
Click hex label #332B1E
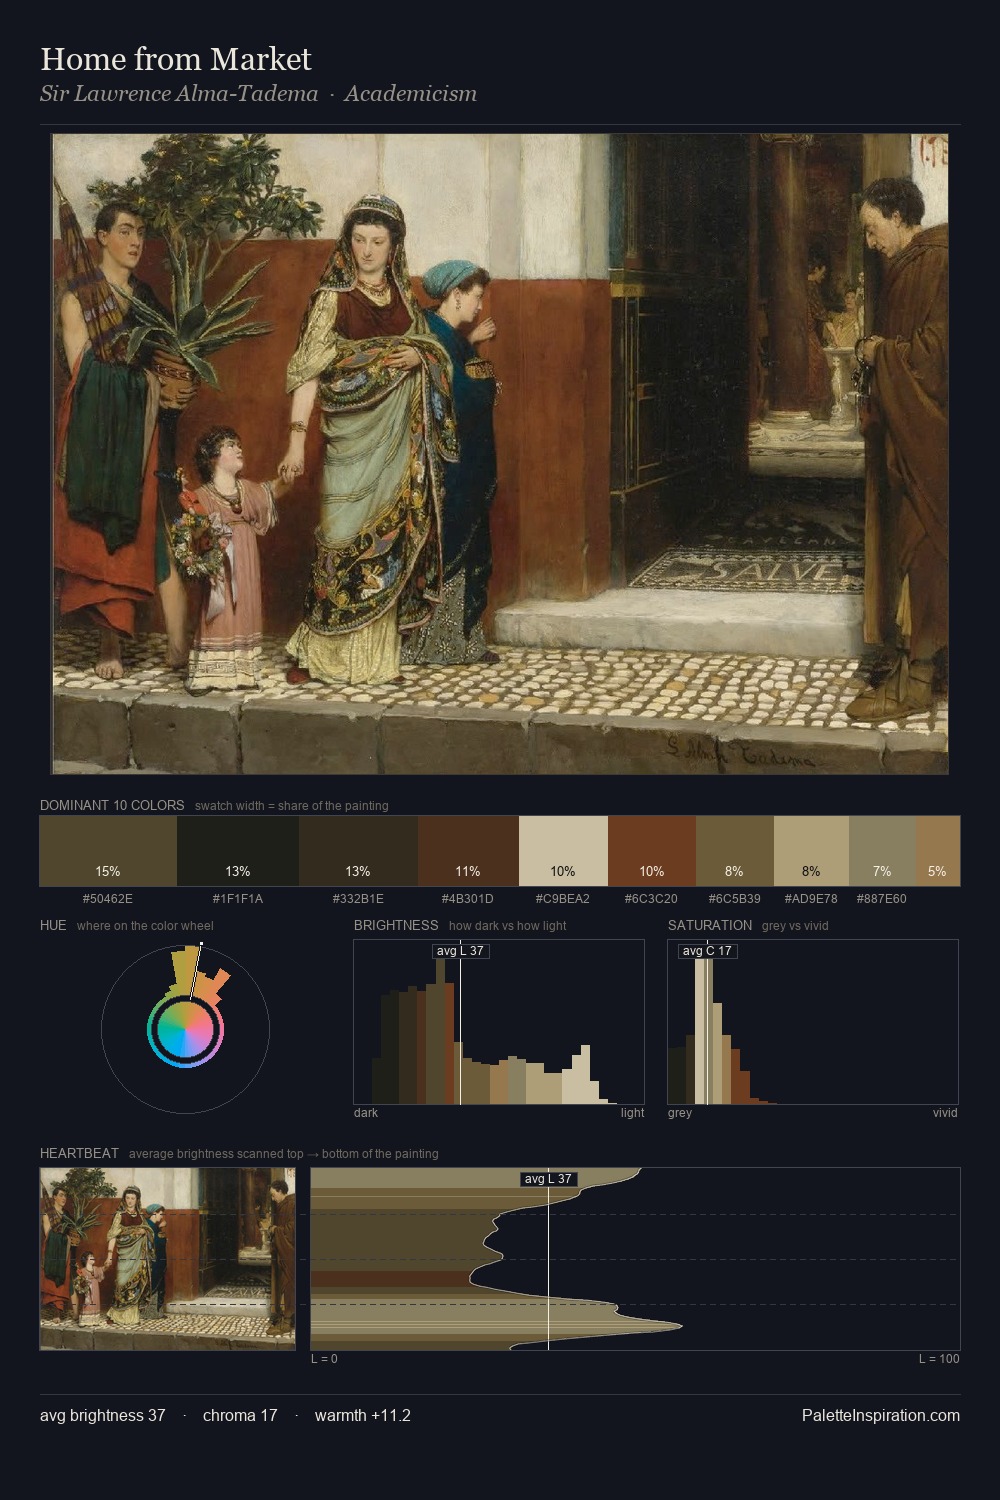point(358,899)
